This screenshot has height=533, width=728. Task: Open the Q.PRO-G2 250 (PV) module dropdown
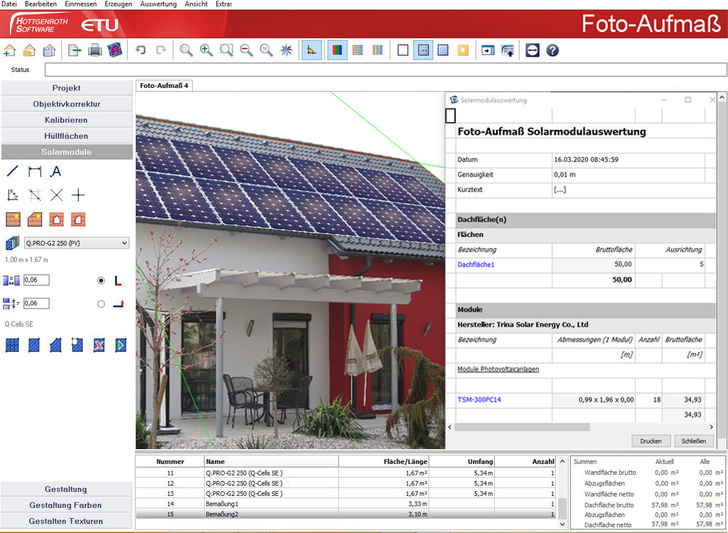[76, 242]
